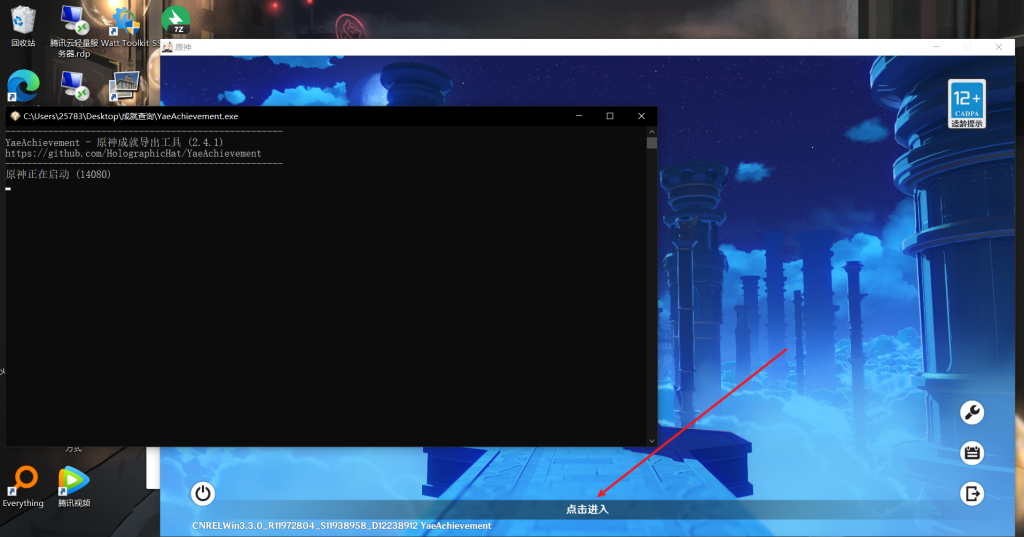Click the power/quit button in Genshin

pos(203,493)
